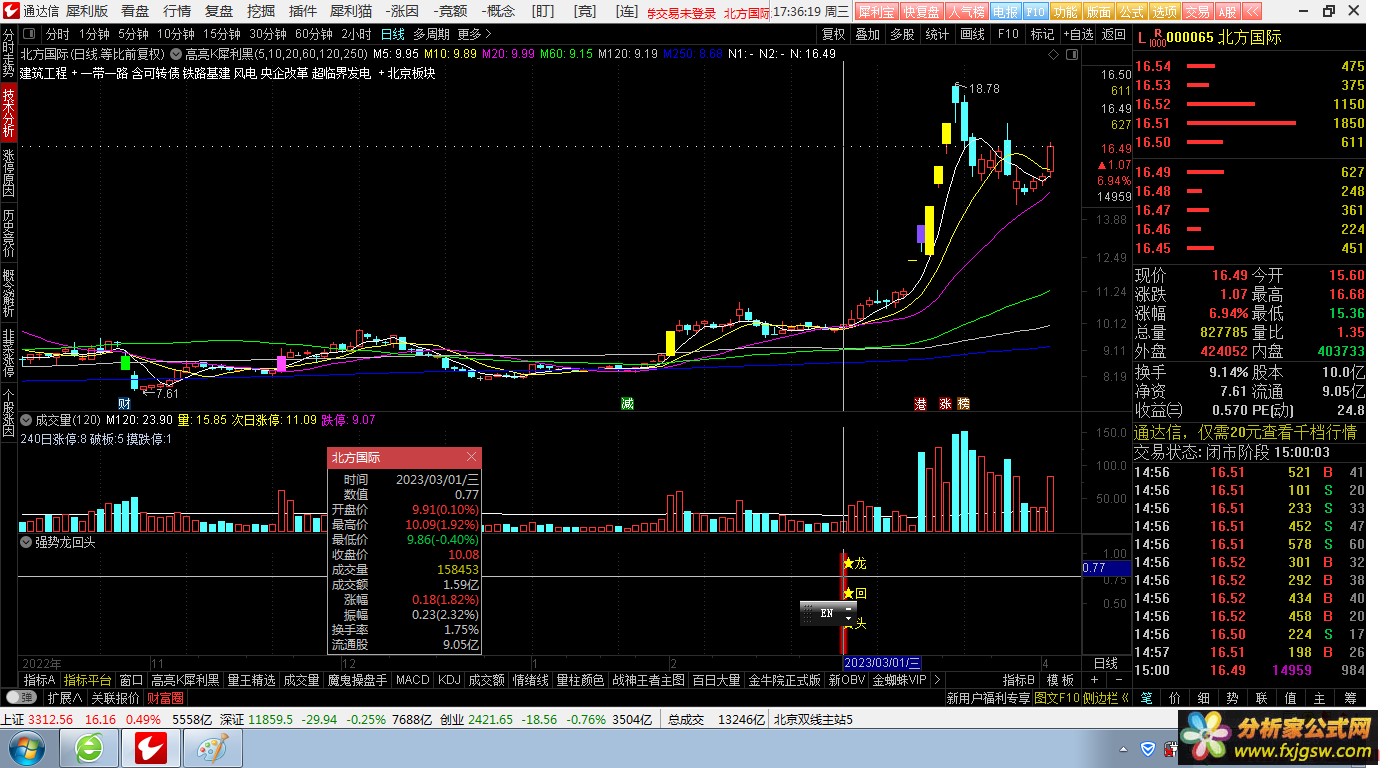Open indicator dropdown circle next to 高亮K犀利黑
This screenshot has height=768, width=1388.
coord(177,53)
